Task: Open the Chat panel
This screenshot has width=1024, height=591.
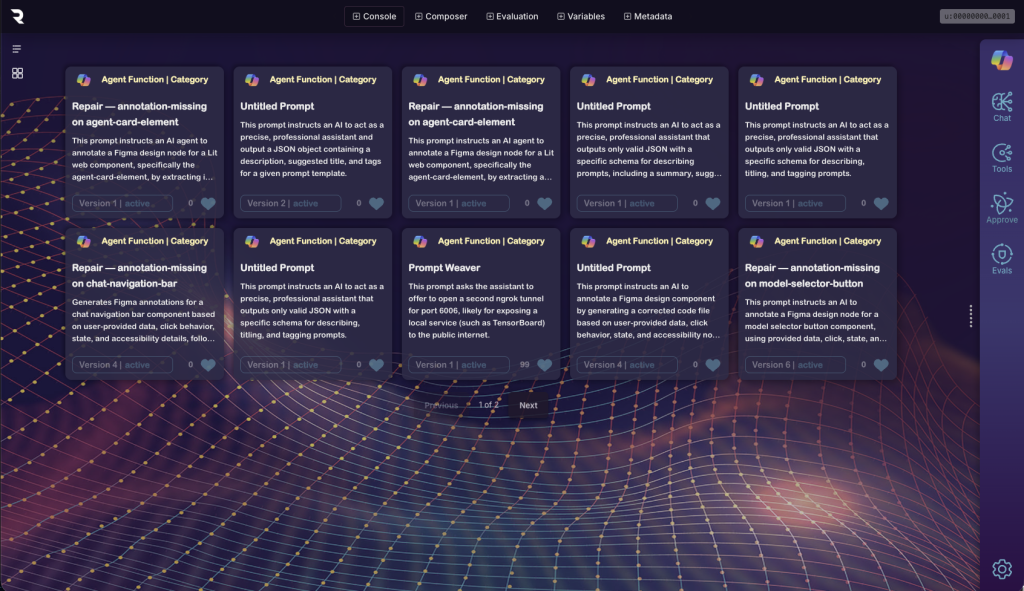Action: (1002, 107)
